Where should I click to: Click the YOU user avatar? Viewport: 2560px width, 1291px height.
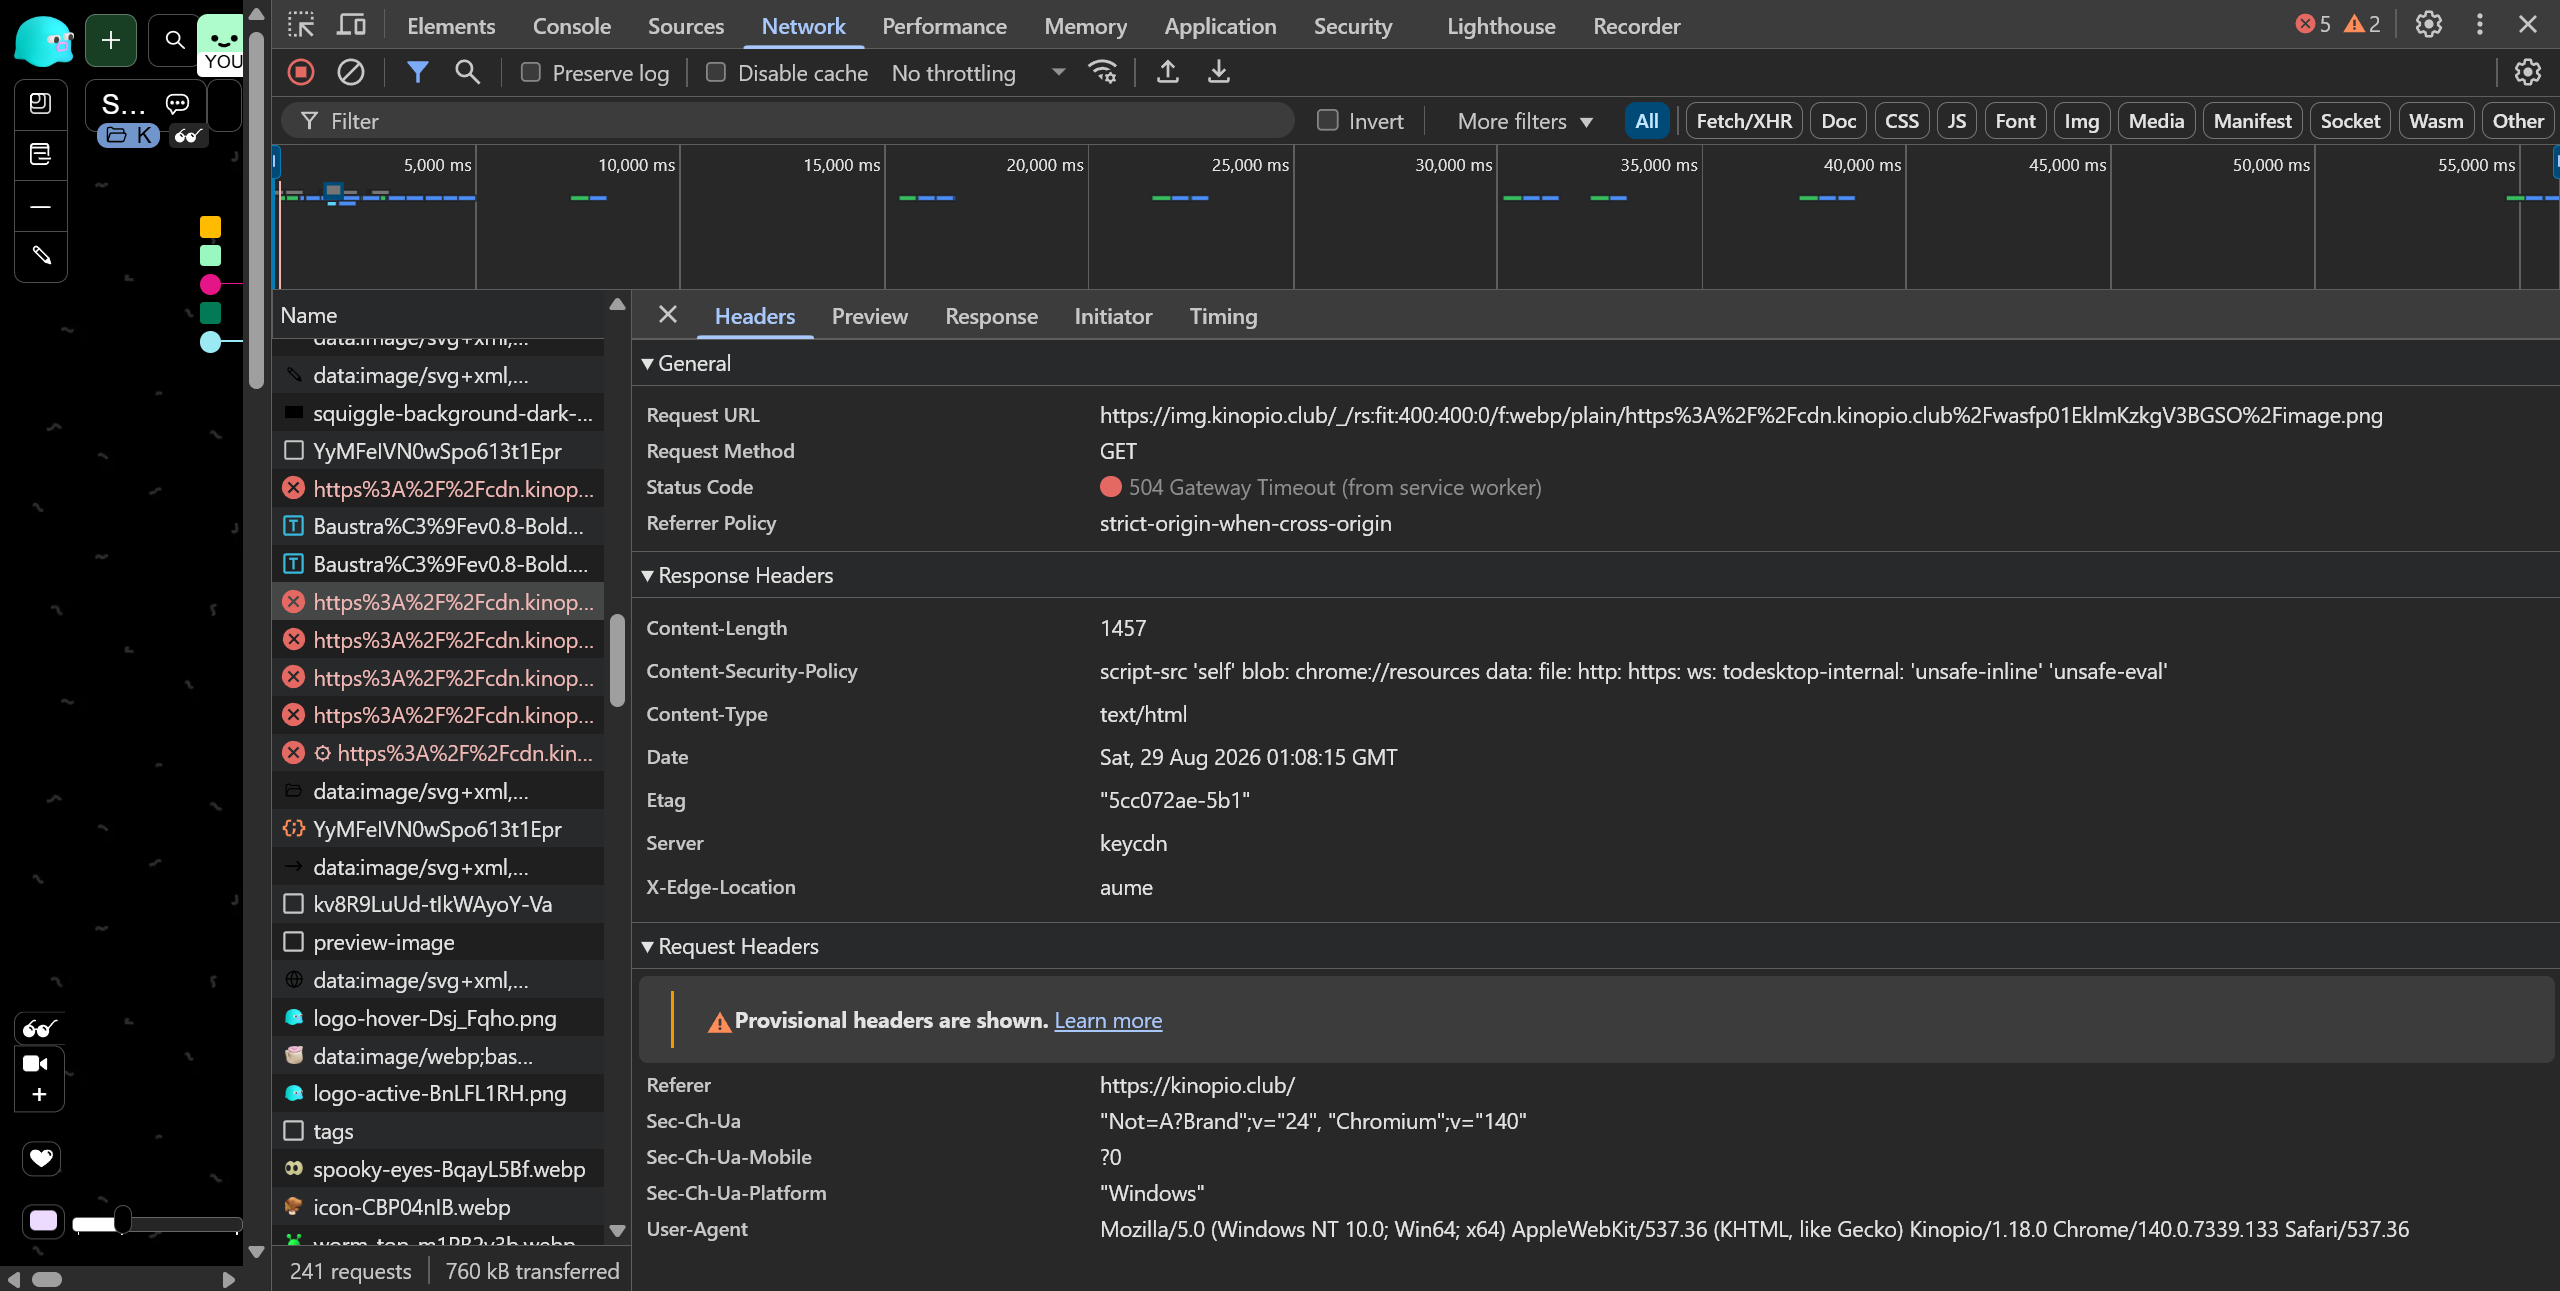pos(220,46)
